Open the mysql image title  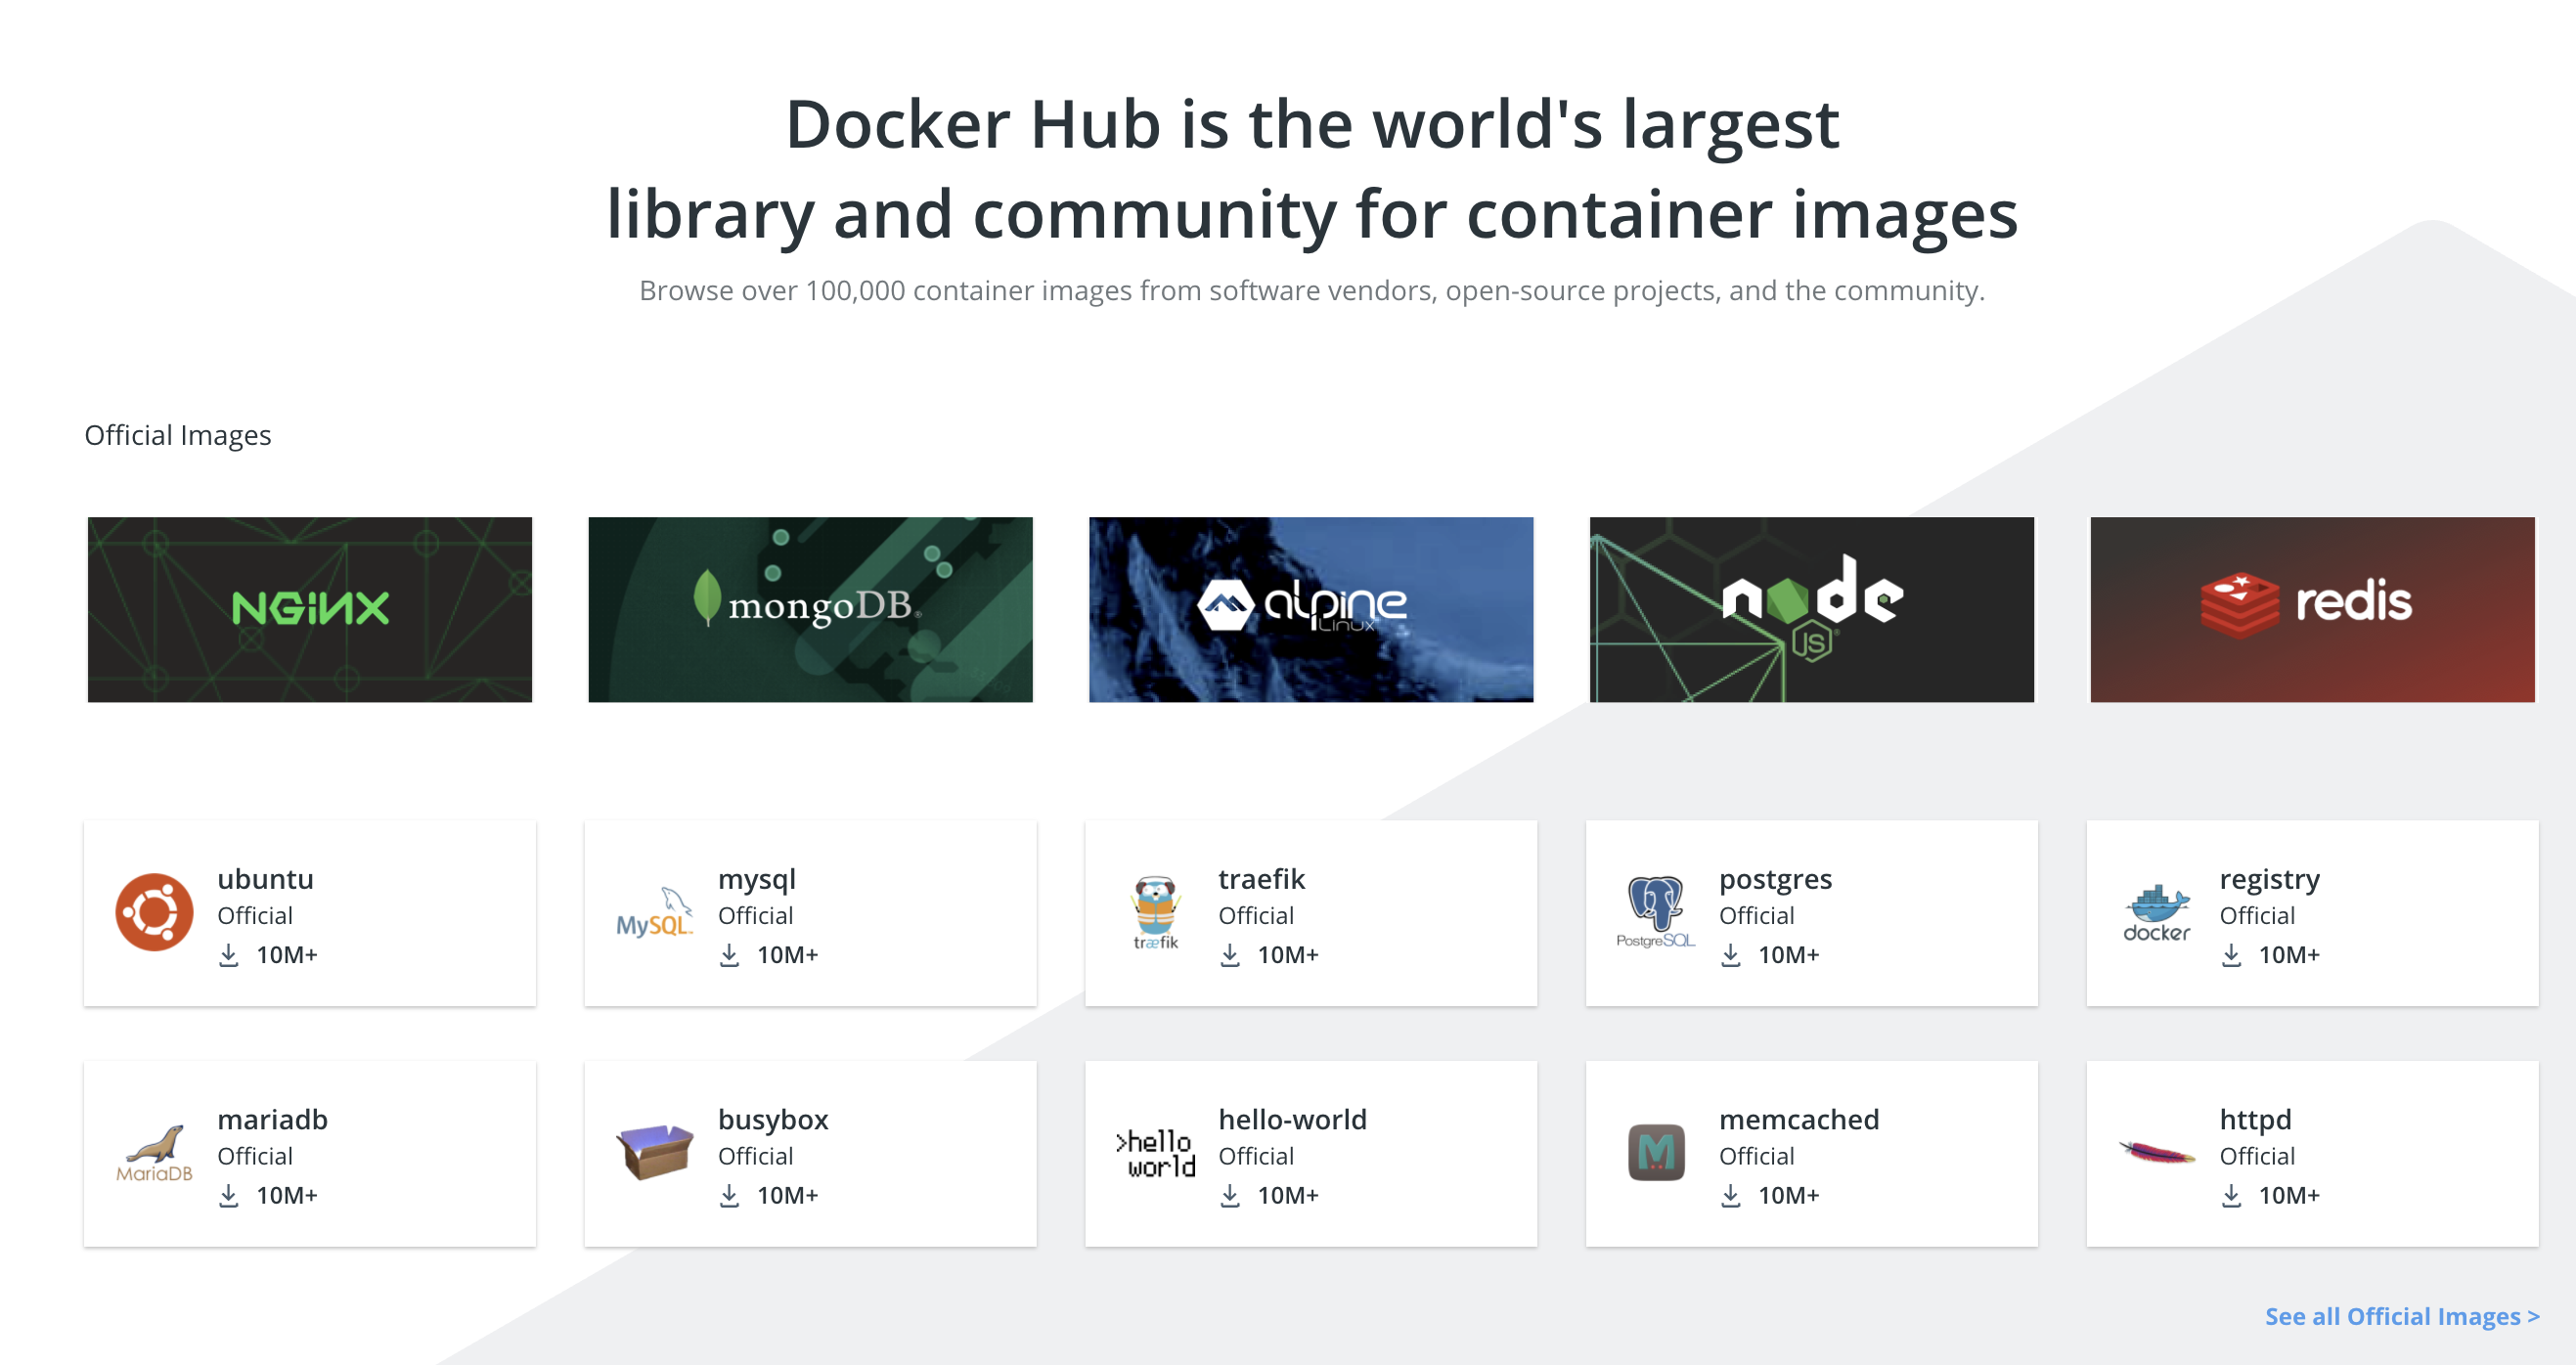coord(757,880)
